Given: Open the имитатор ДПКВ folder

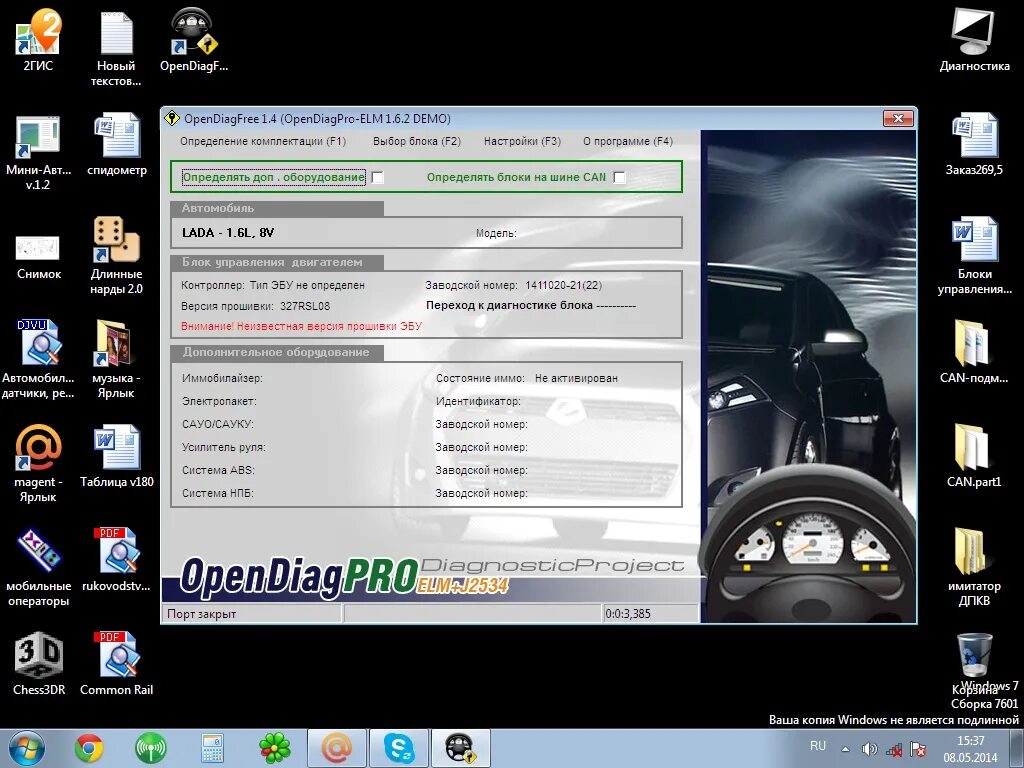Looking at the screenshot, I should [974, 567].
